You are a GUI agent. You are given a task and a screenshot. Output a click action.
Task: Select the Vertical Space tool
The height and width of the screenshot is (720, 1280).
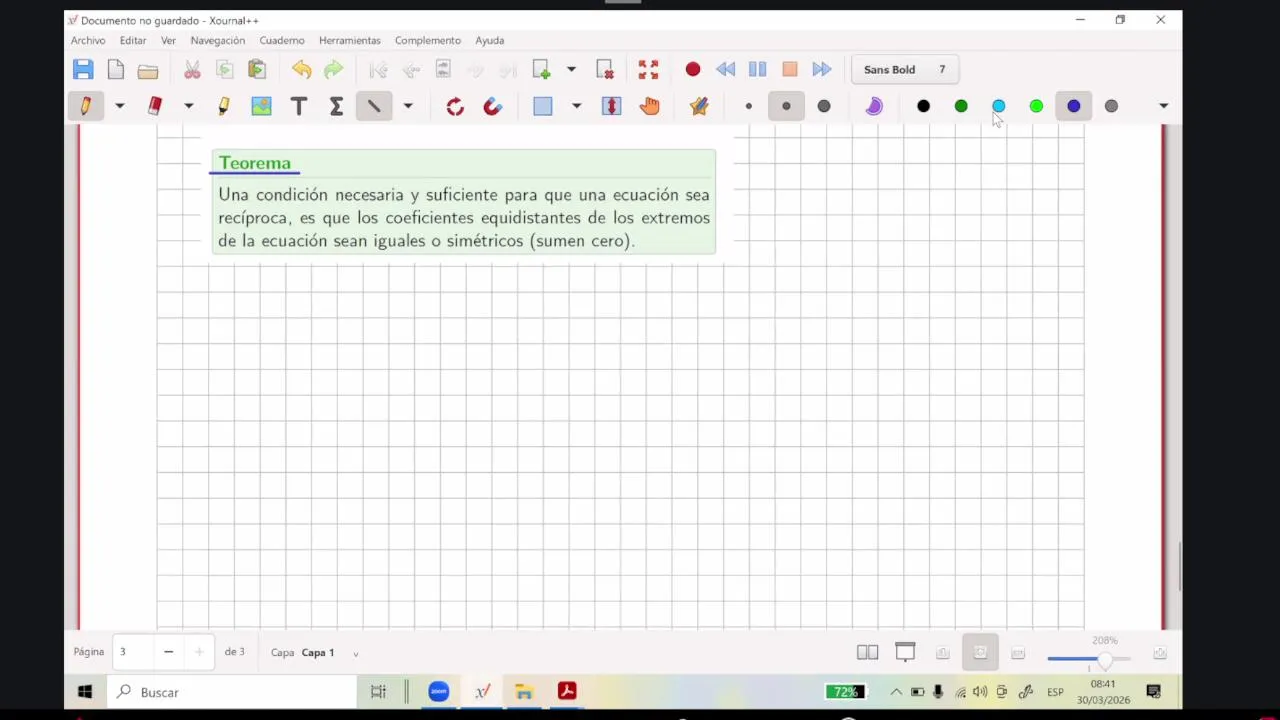pyautogui.click(x=611, y=106)
